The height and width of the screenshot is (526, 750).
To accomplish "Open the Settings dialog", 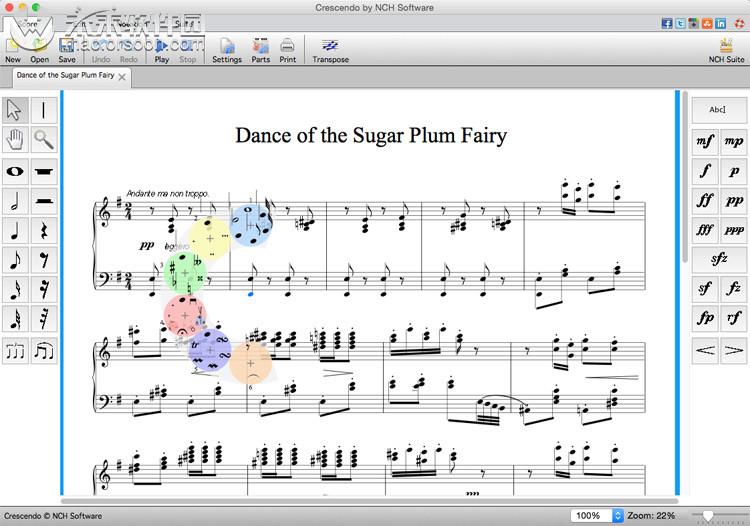I will tap(227, 51).
